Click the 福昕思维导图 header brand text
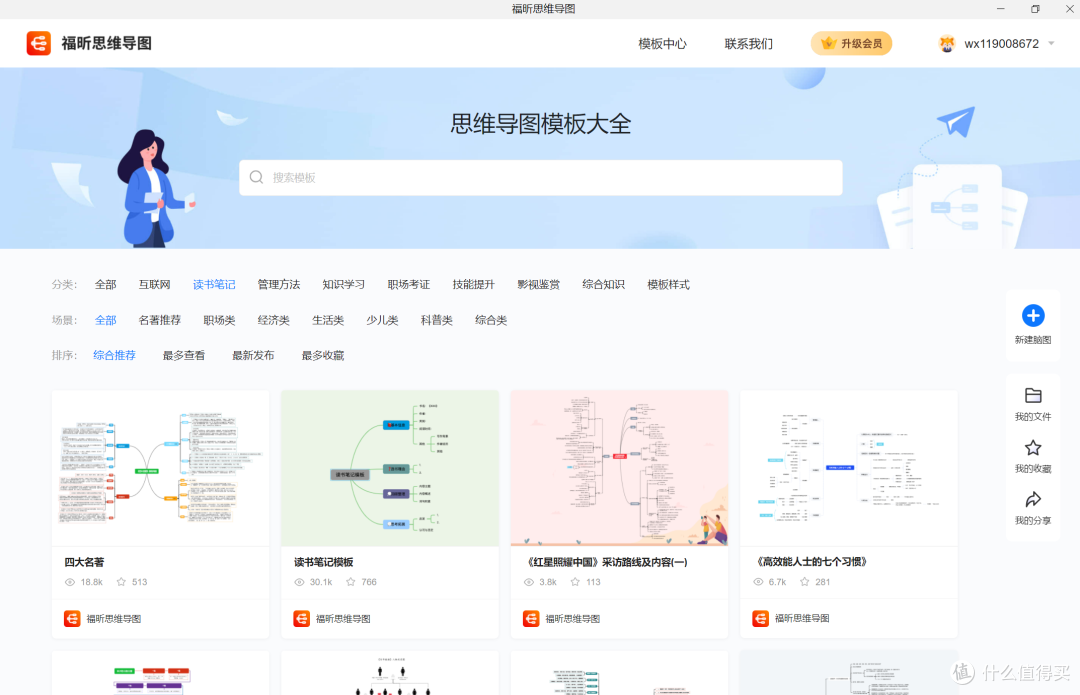 click(107, 43)
